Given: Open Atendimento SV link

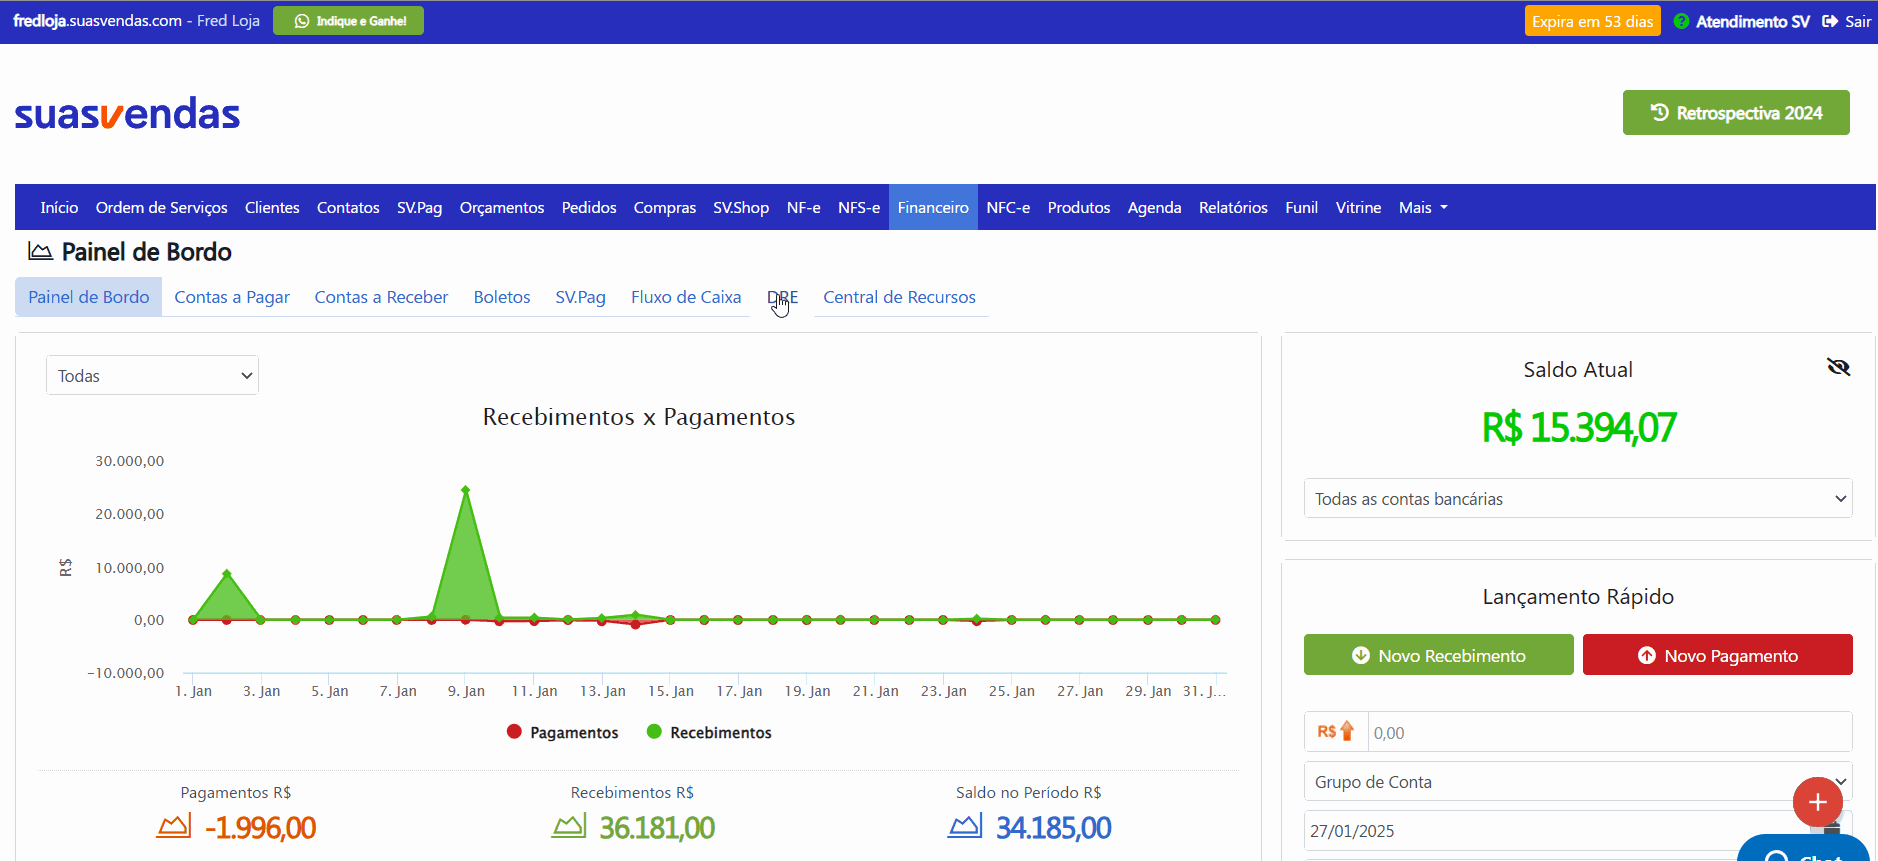Looking at the screenshot, I should pos(1741,21).
